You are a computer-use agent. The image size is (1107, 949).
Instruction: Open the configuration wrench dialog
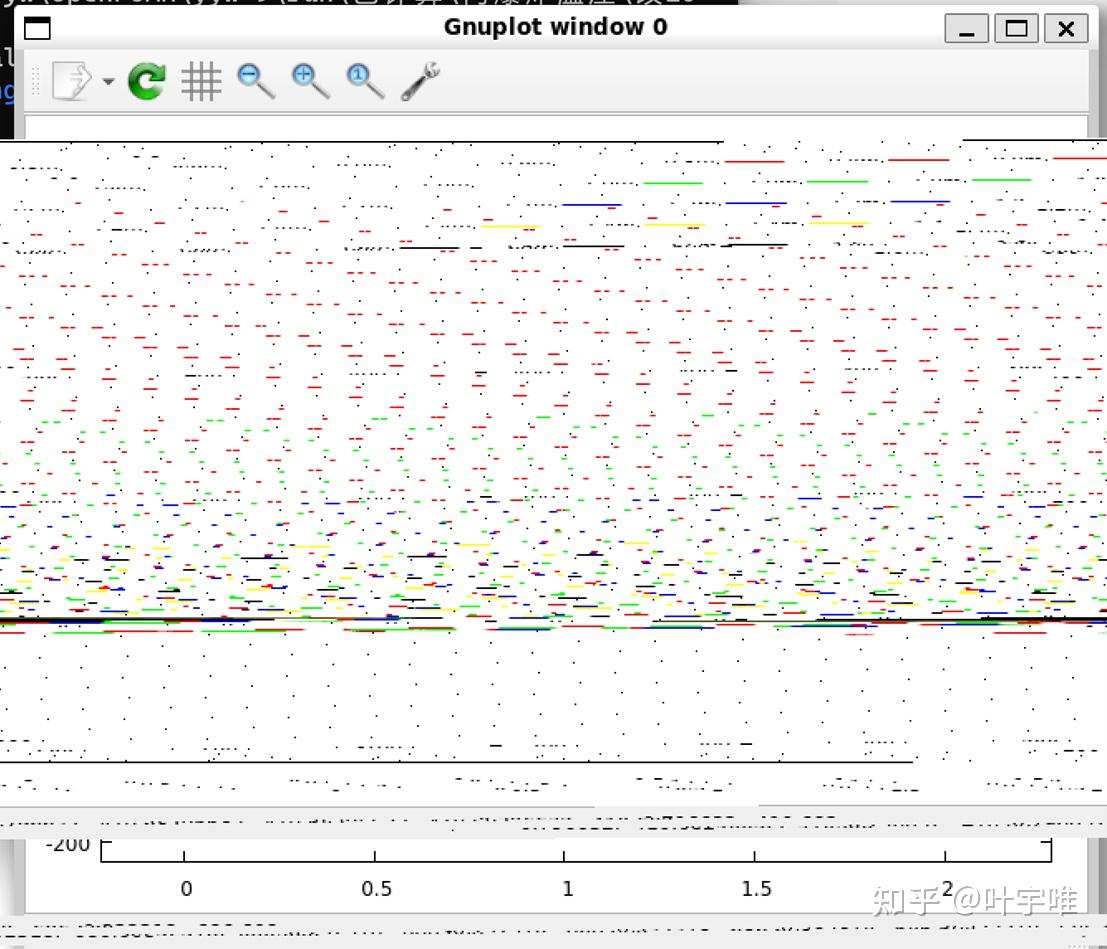[420, 81]
